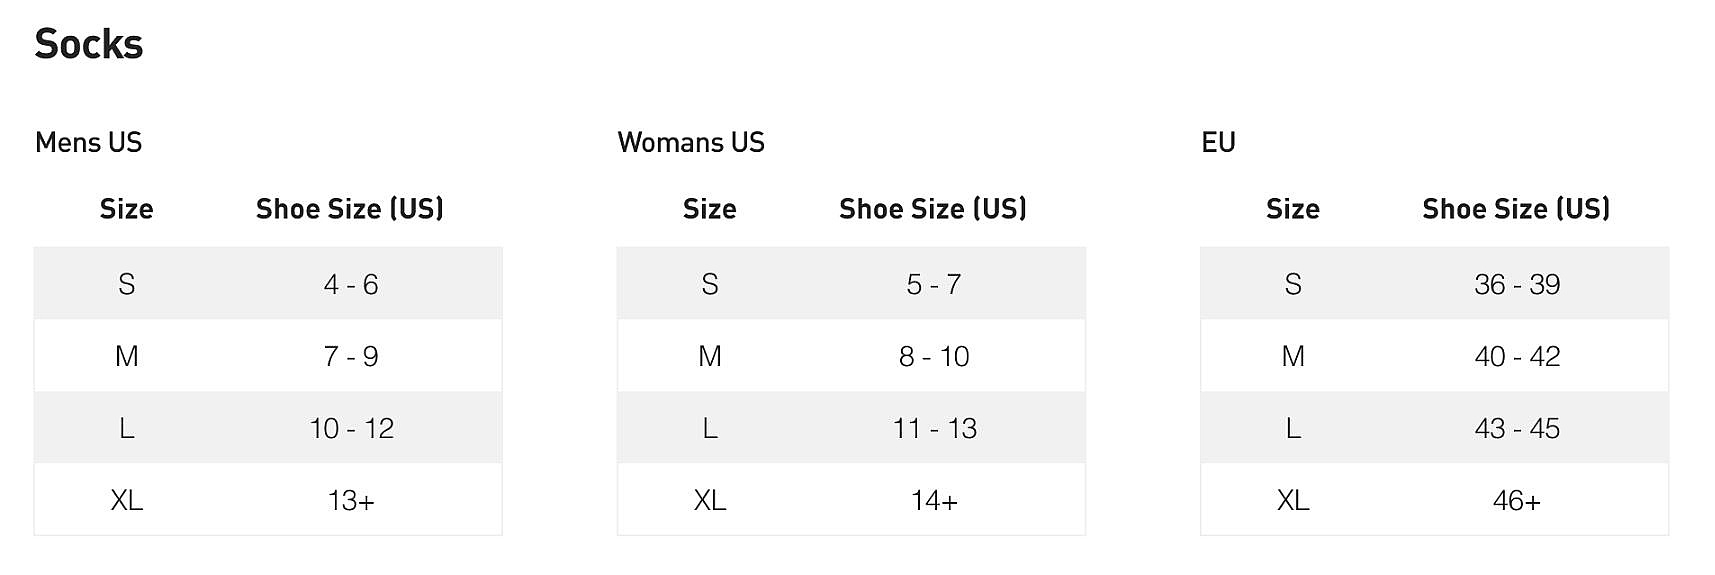
Task: Click Womans shoe size 11 - 13 cell
Action: click(x=934, y=429)
